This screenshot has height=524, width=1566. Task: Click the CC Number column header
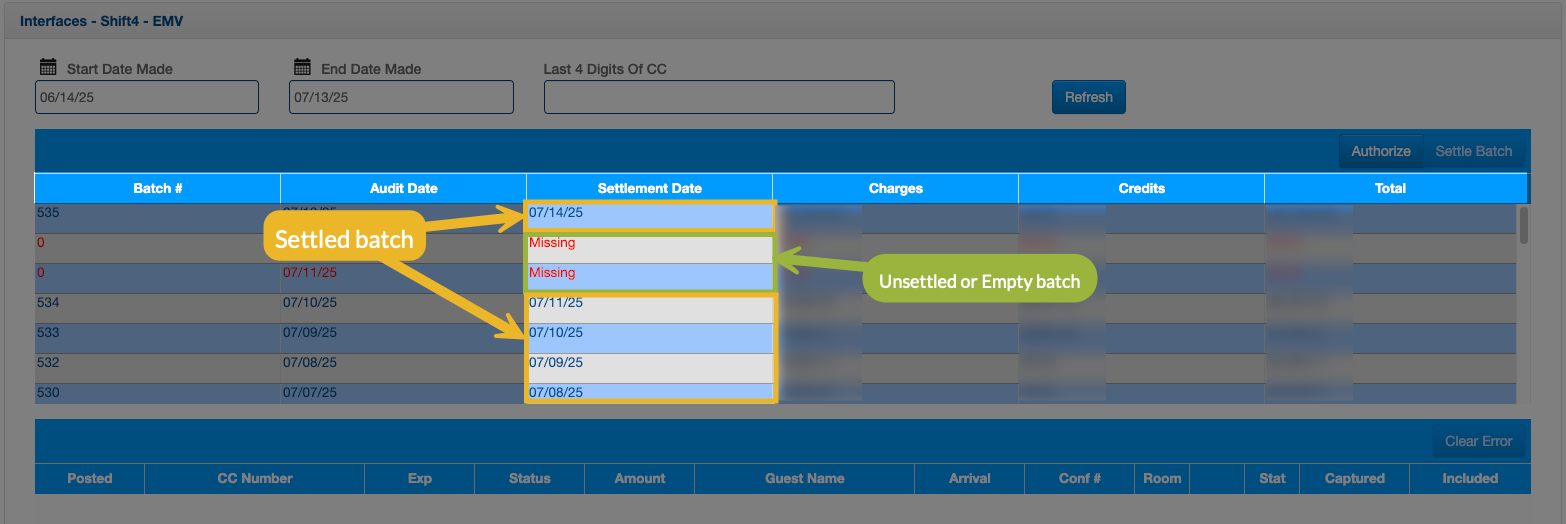254,478
